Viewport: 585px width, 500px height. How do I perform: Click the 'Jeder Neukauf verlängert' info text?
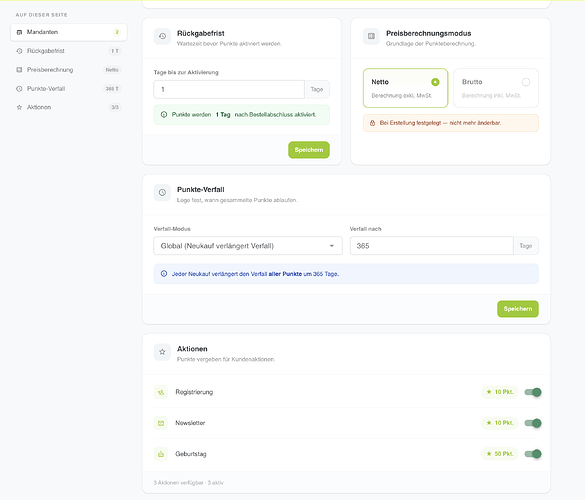coord(255,274)
